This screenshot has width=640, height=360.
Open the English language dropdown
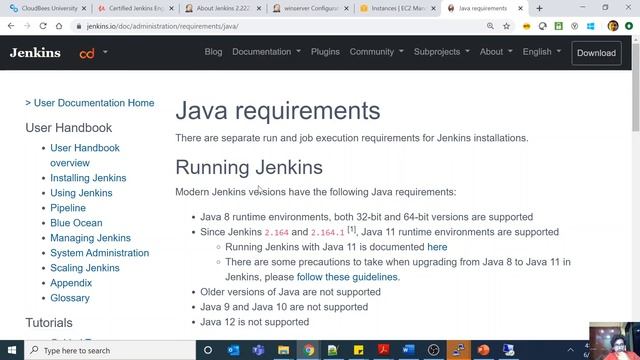(542, 52)
